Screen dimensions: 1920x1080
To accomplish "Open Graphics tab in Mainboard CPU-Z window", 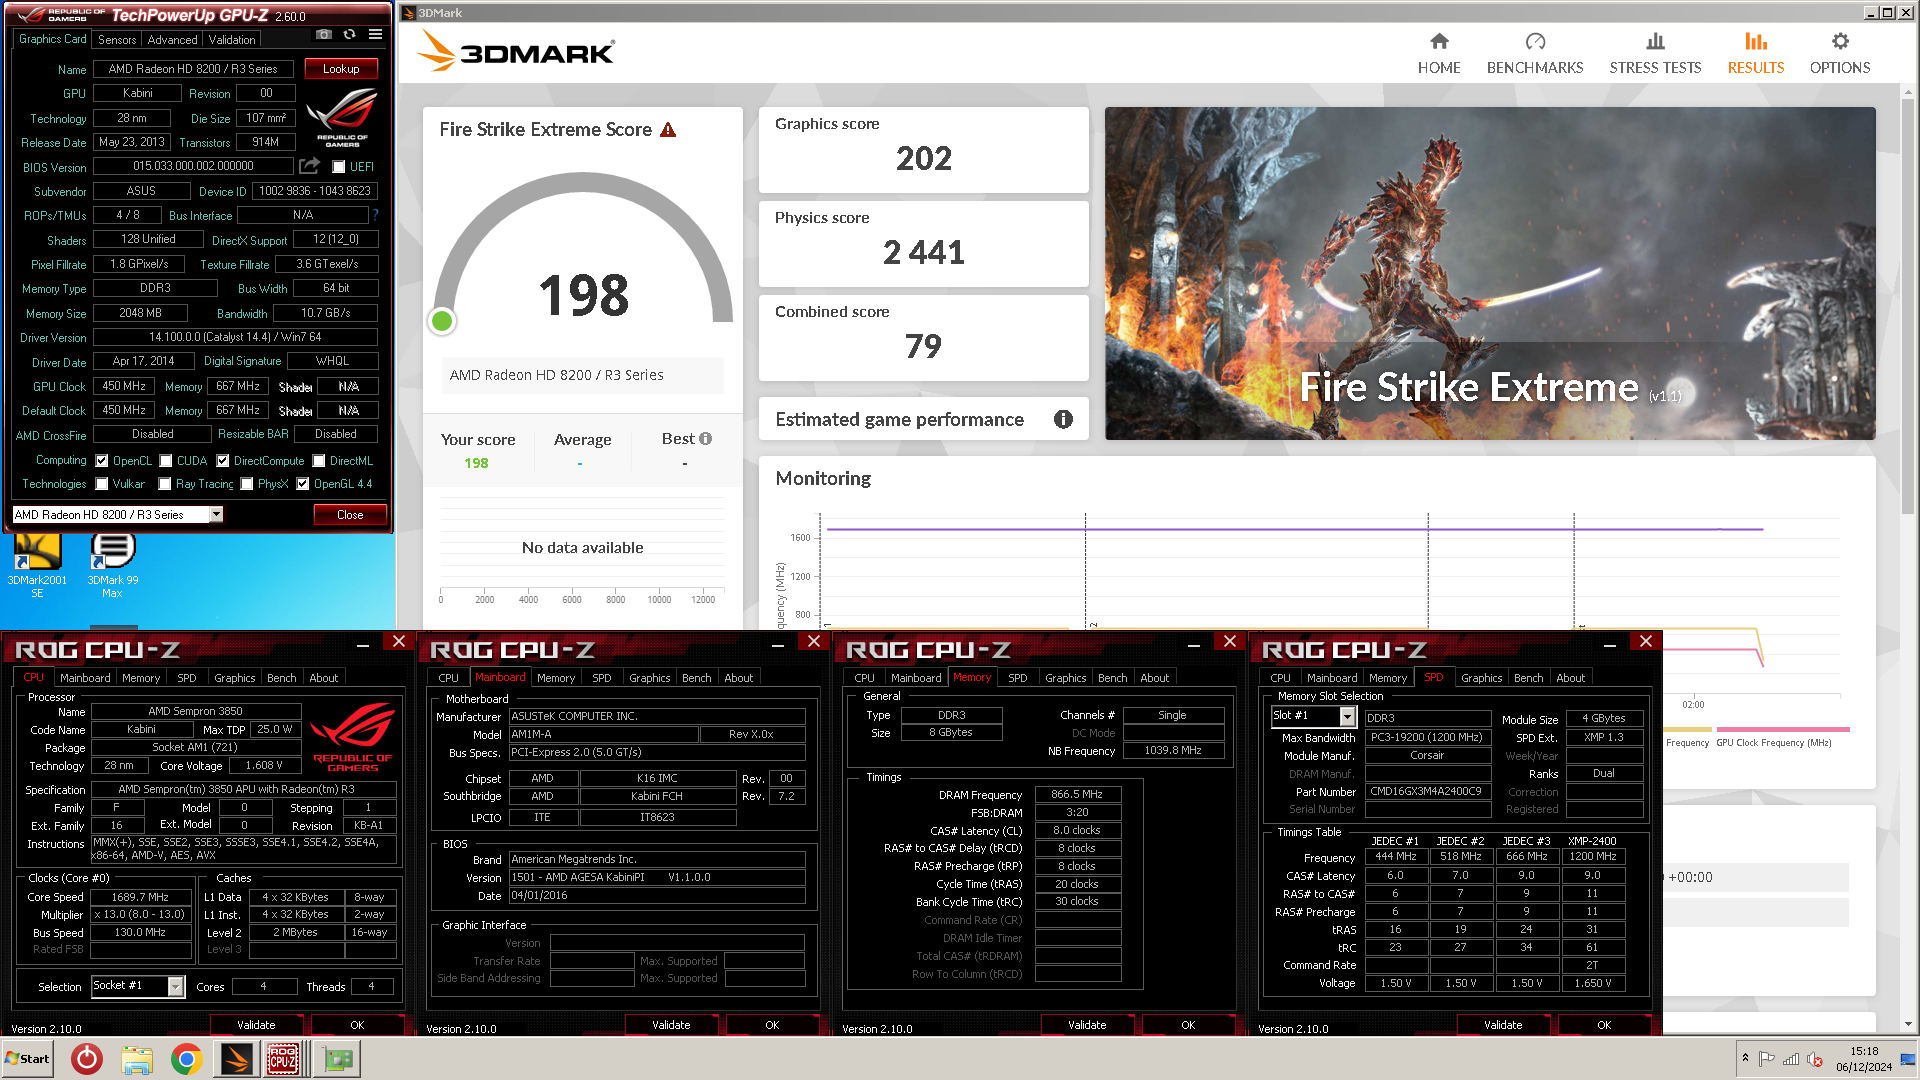I will (x=650, y=677).
